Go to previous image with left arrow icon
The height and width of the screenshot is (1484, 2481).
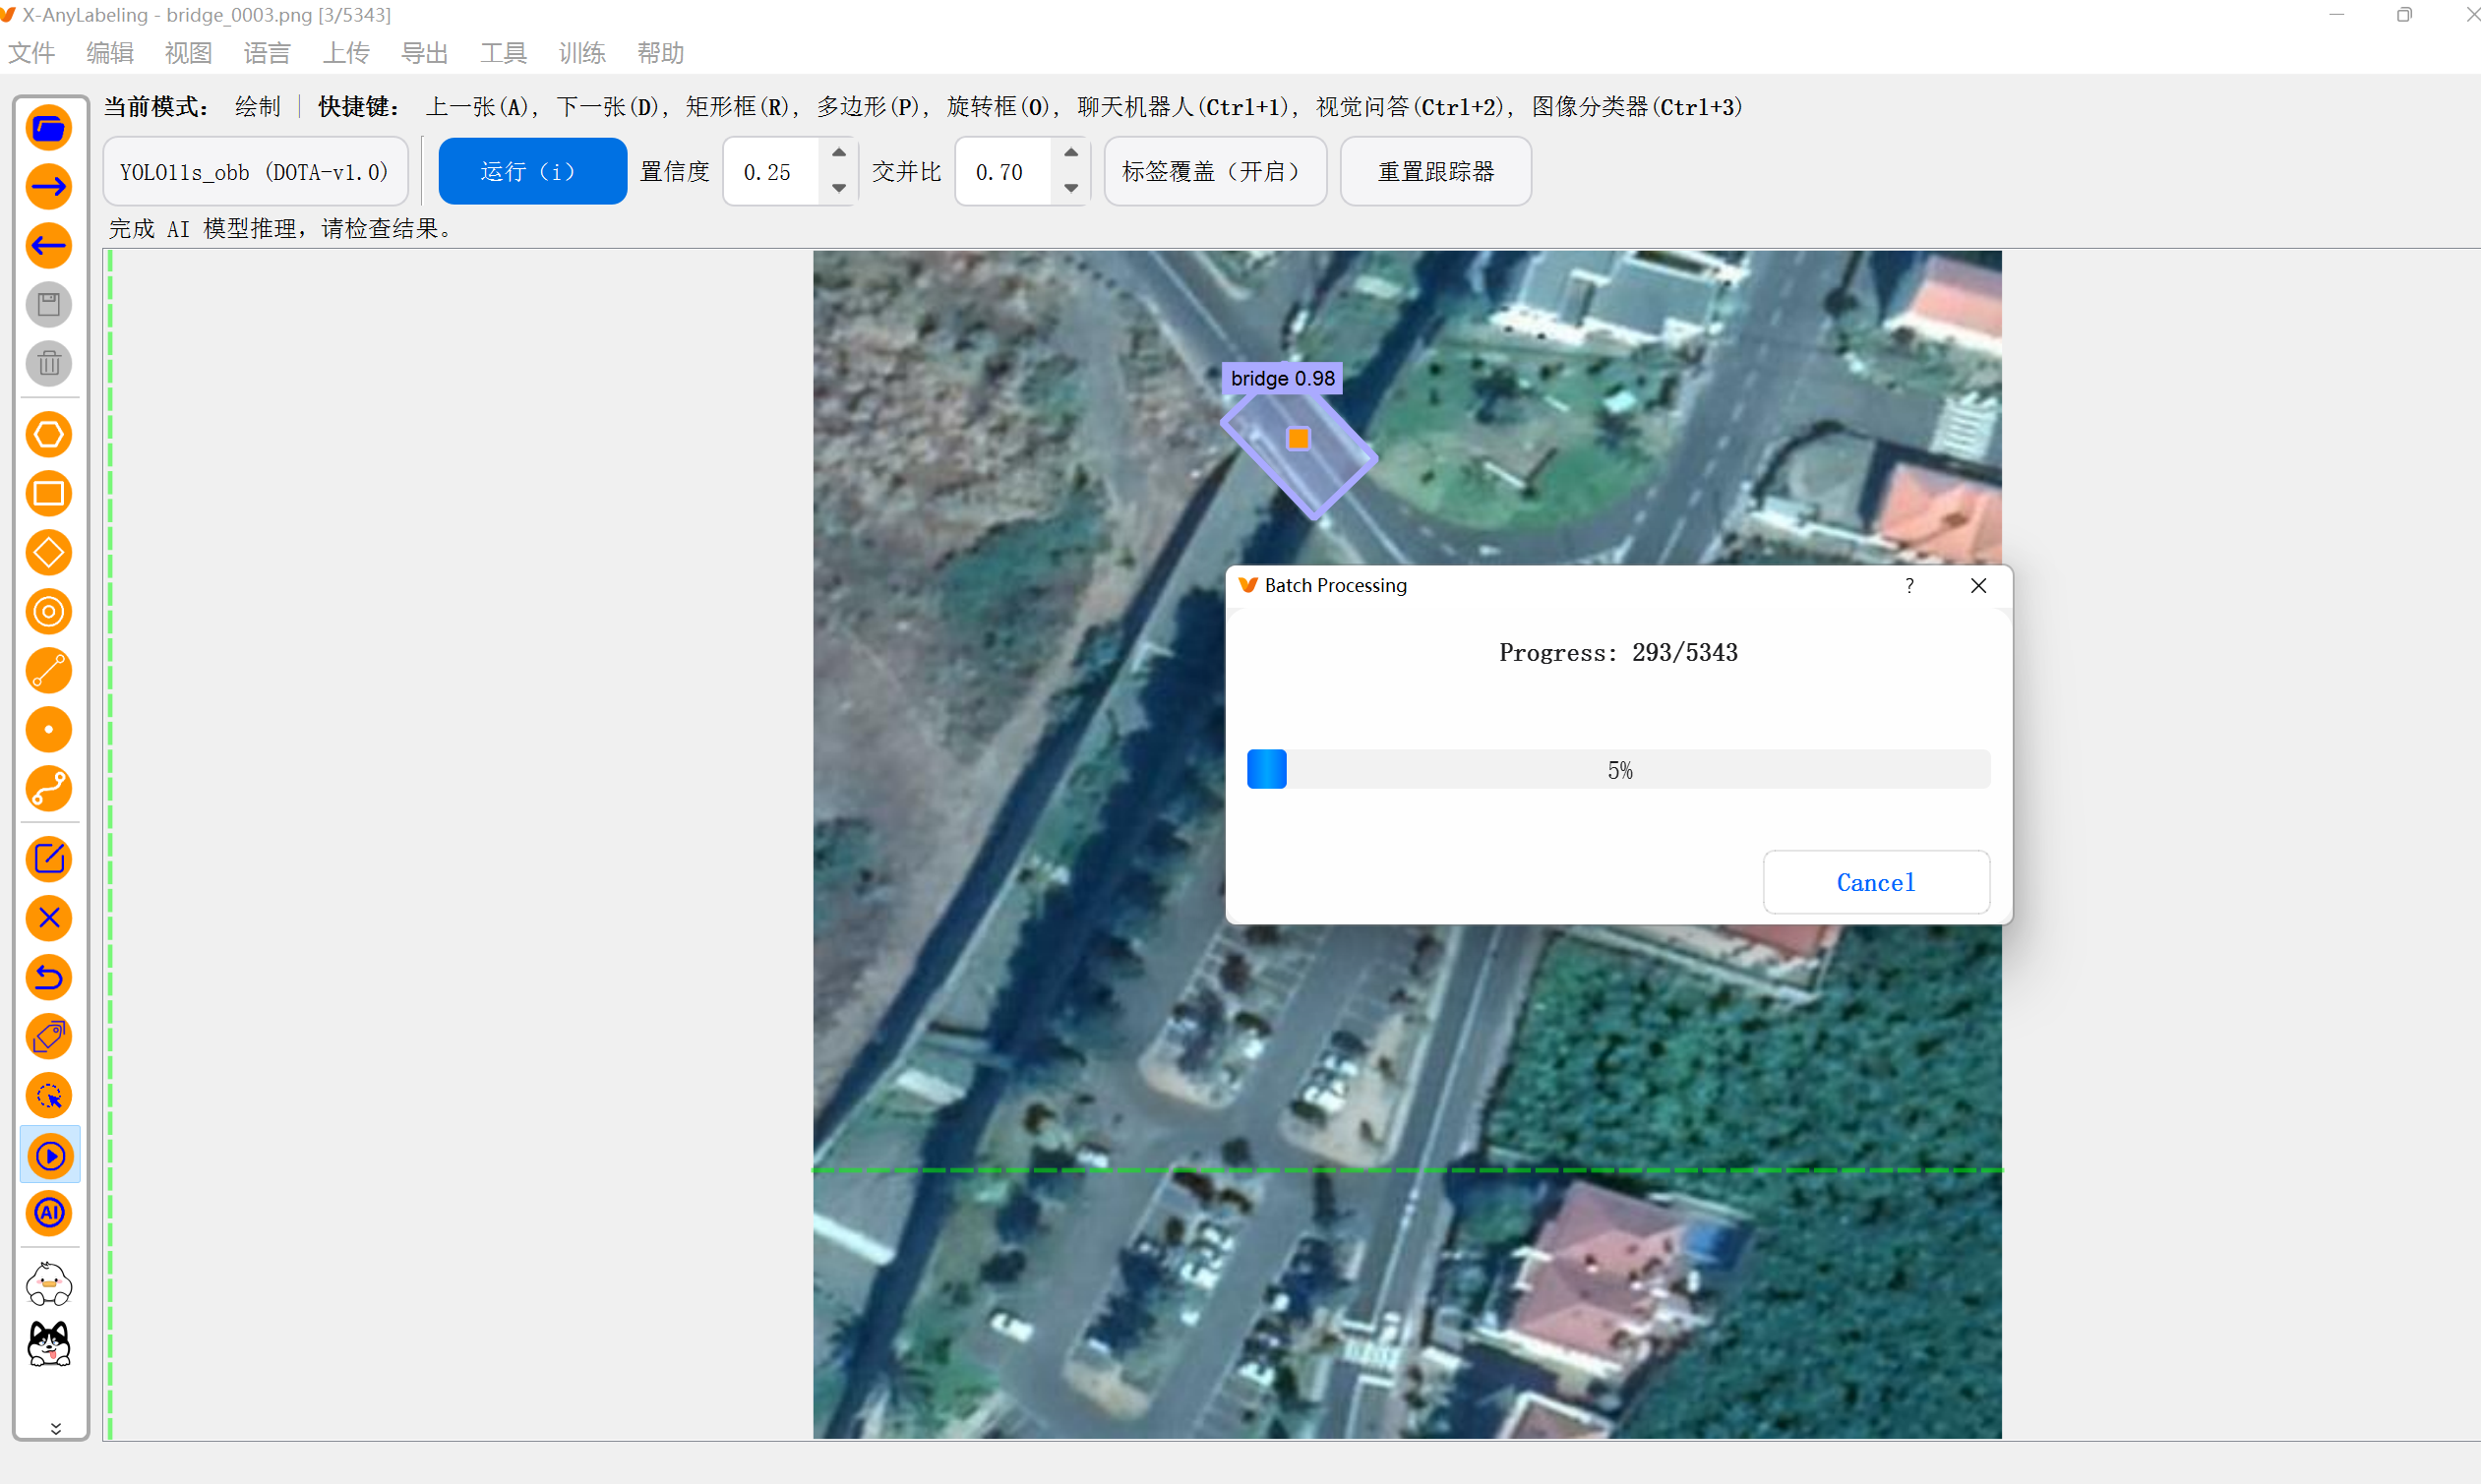[49, 246]
